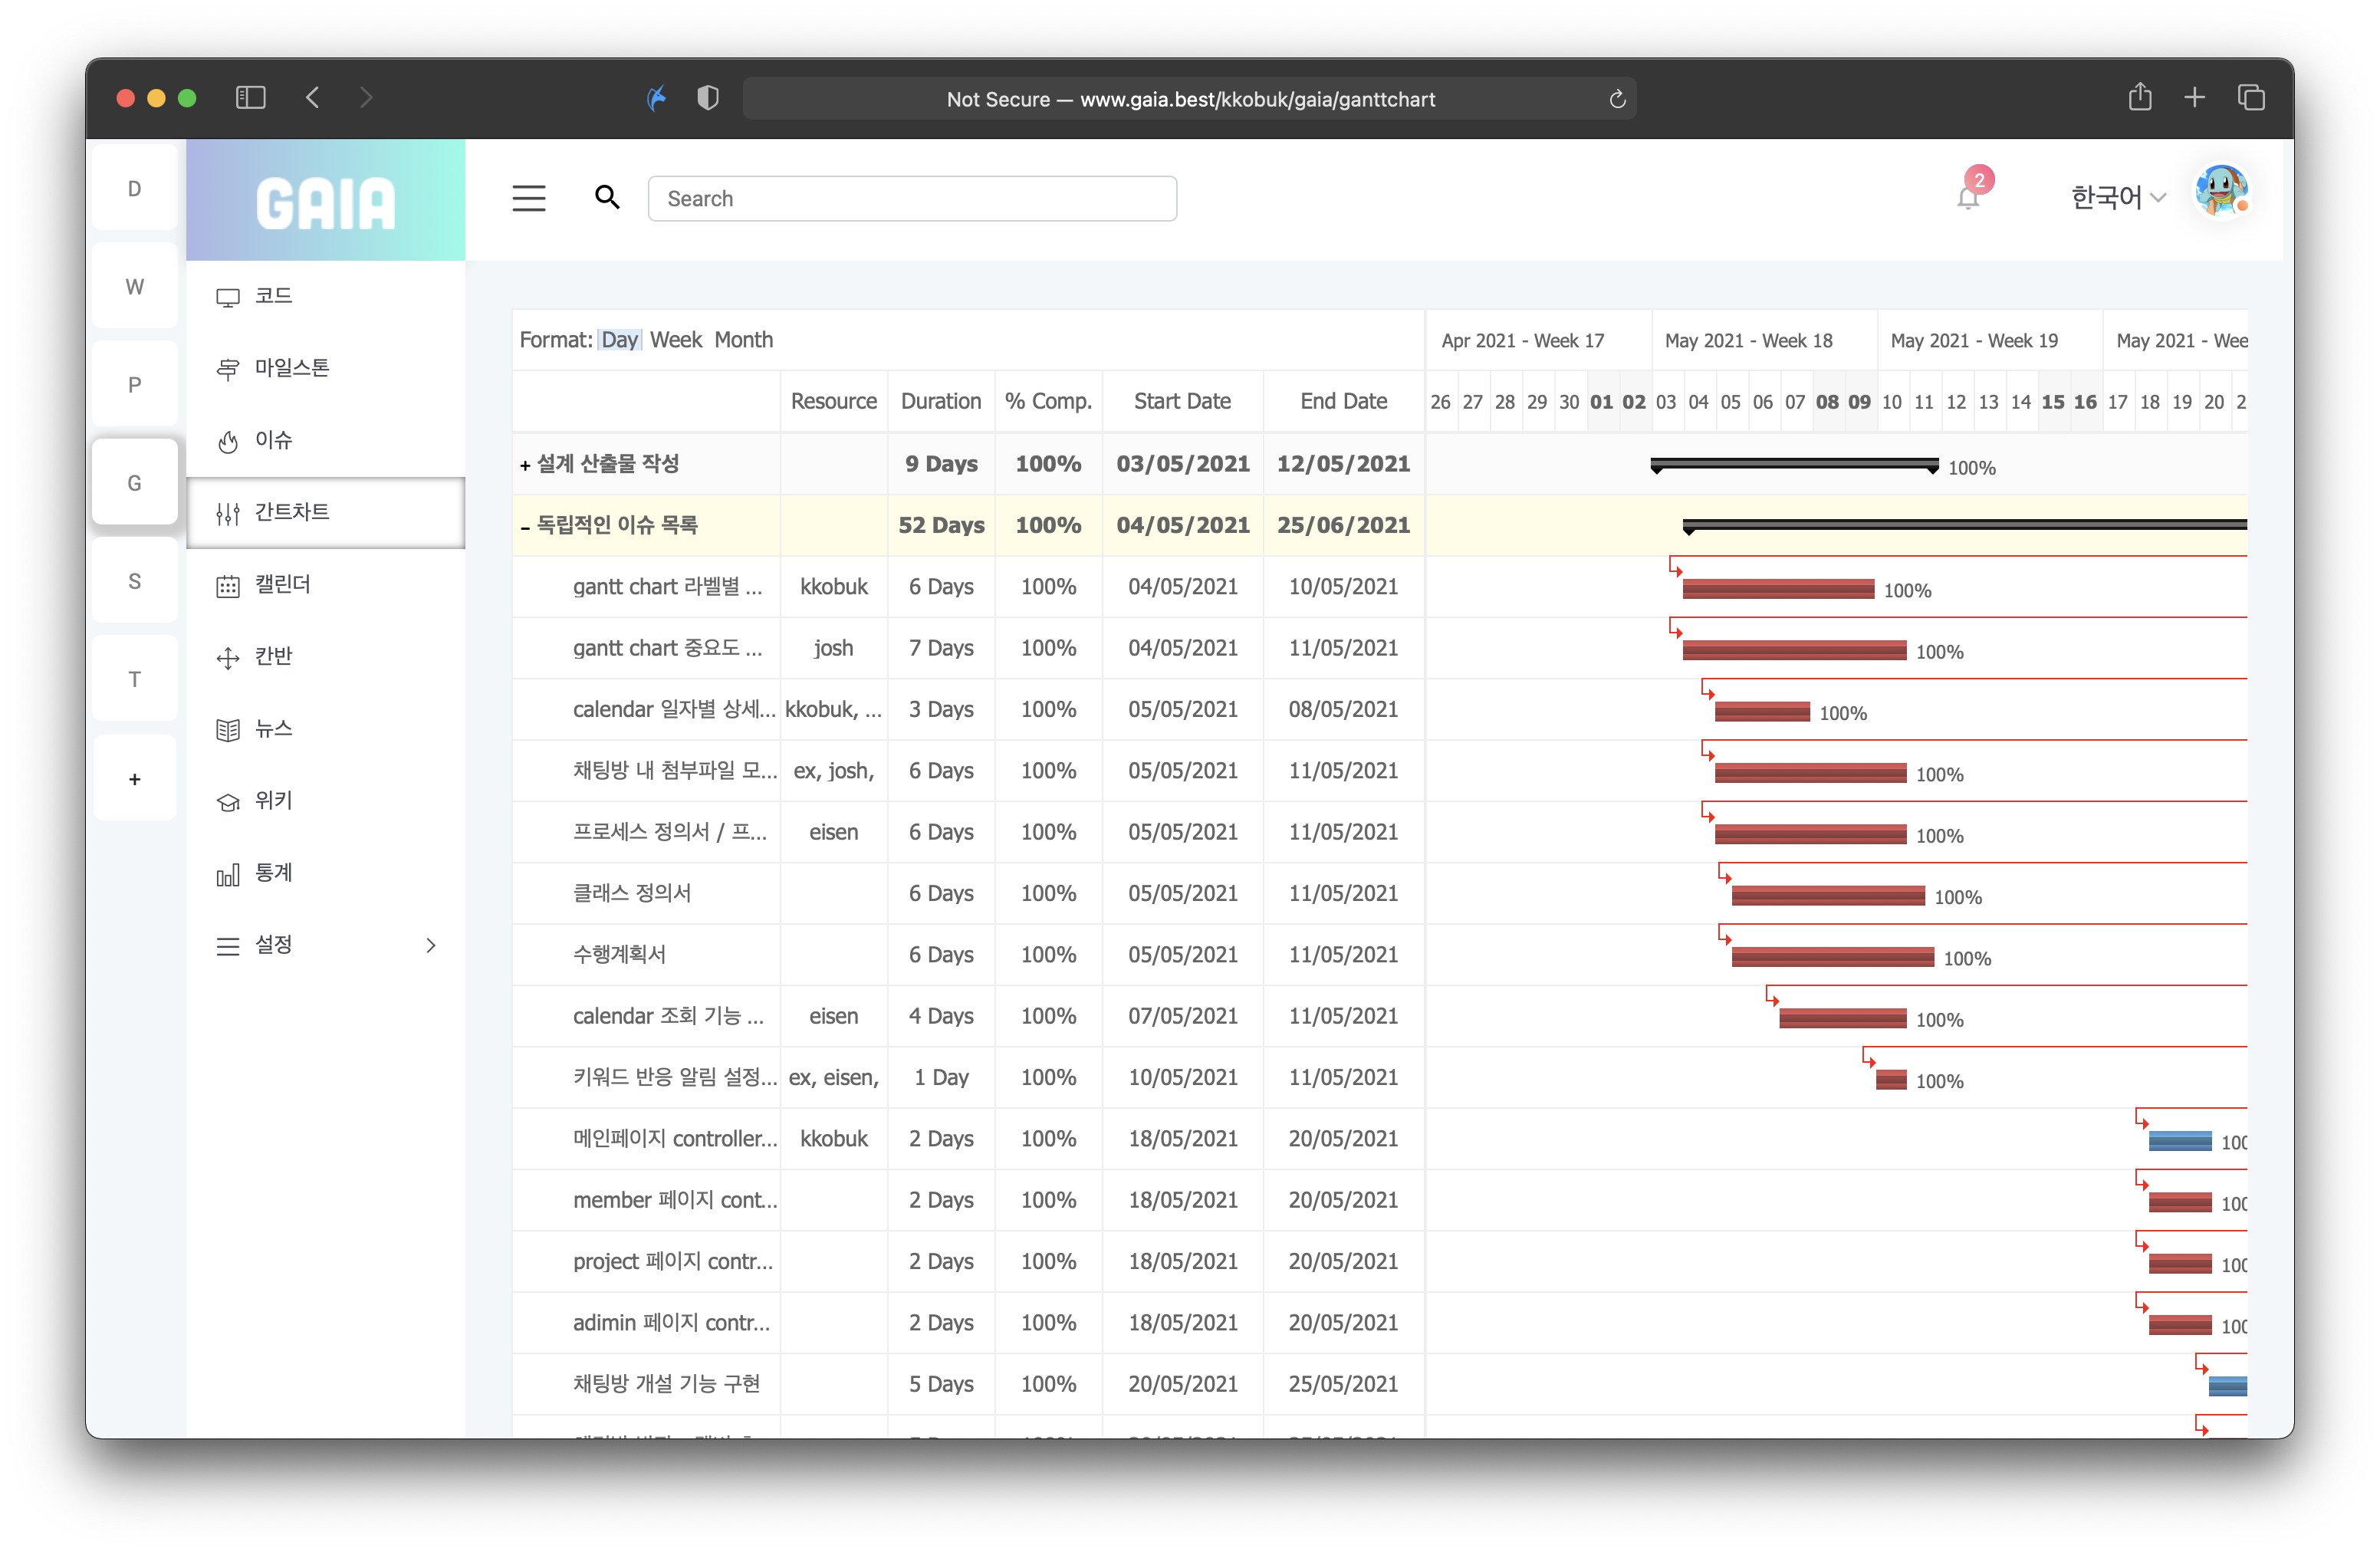Screen dimensions: 2380x1552
Task: Expand the 설계 산출물 작성 group
Action: [x=525, y=465]
